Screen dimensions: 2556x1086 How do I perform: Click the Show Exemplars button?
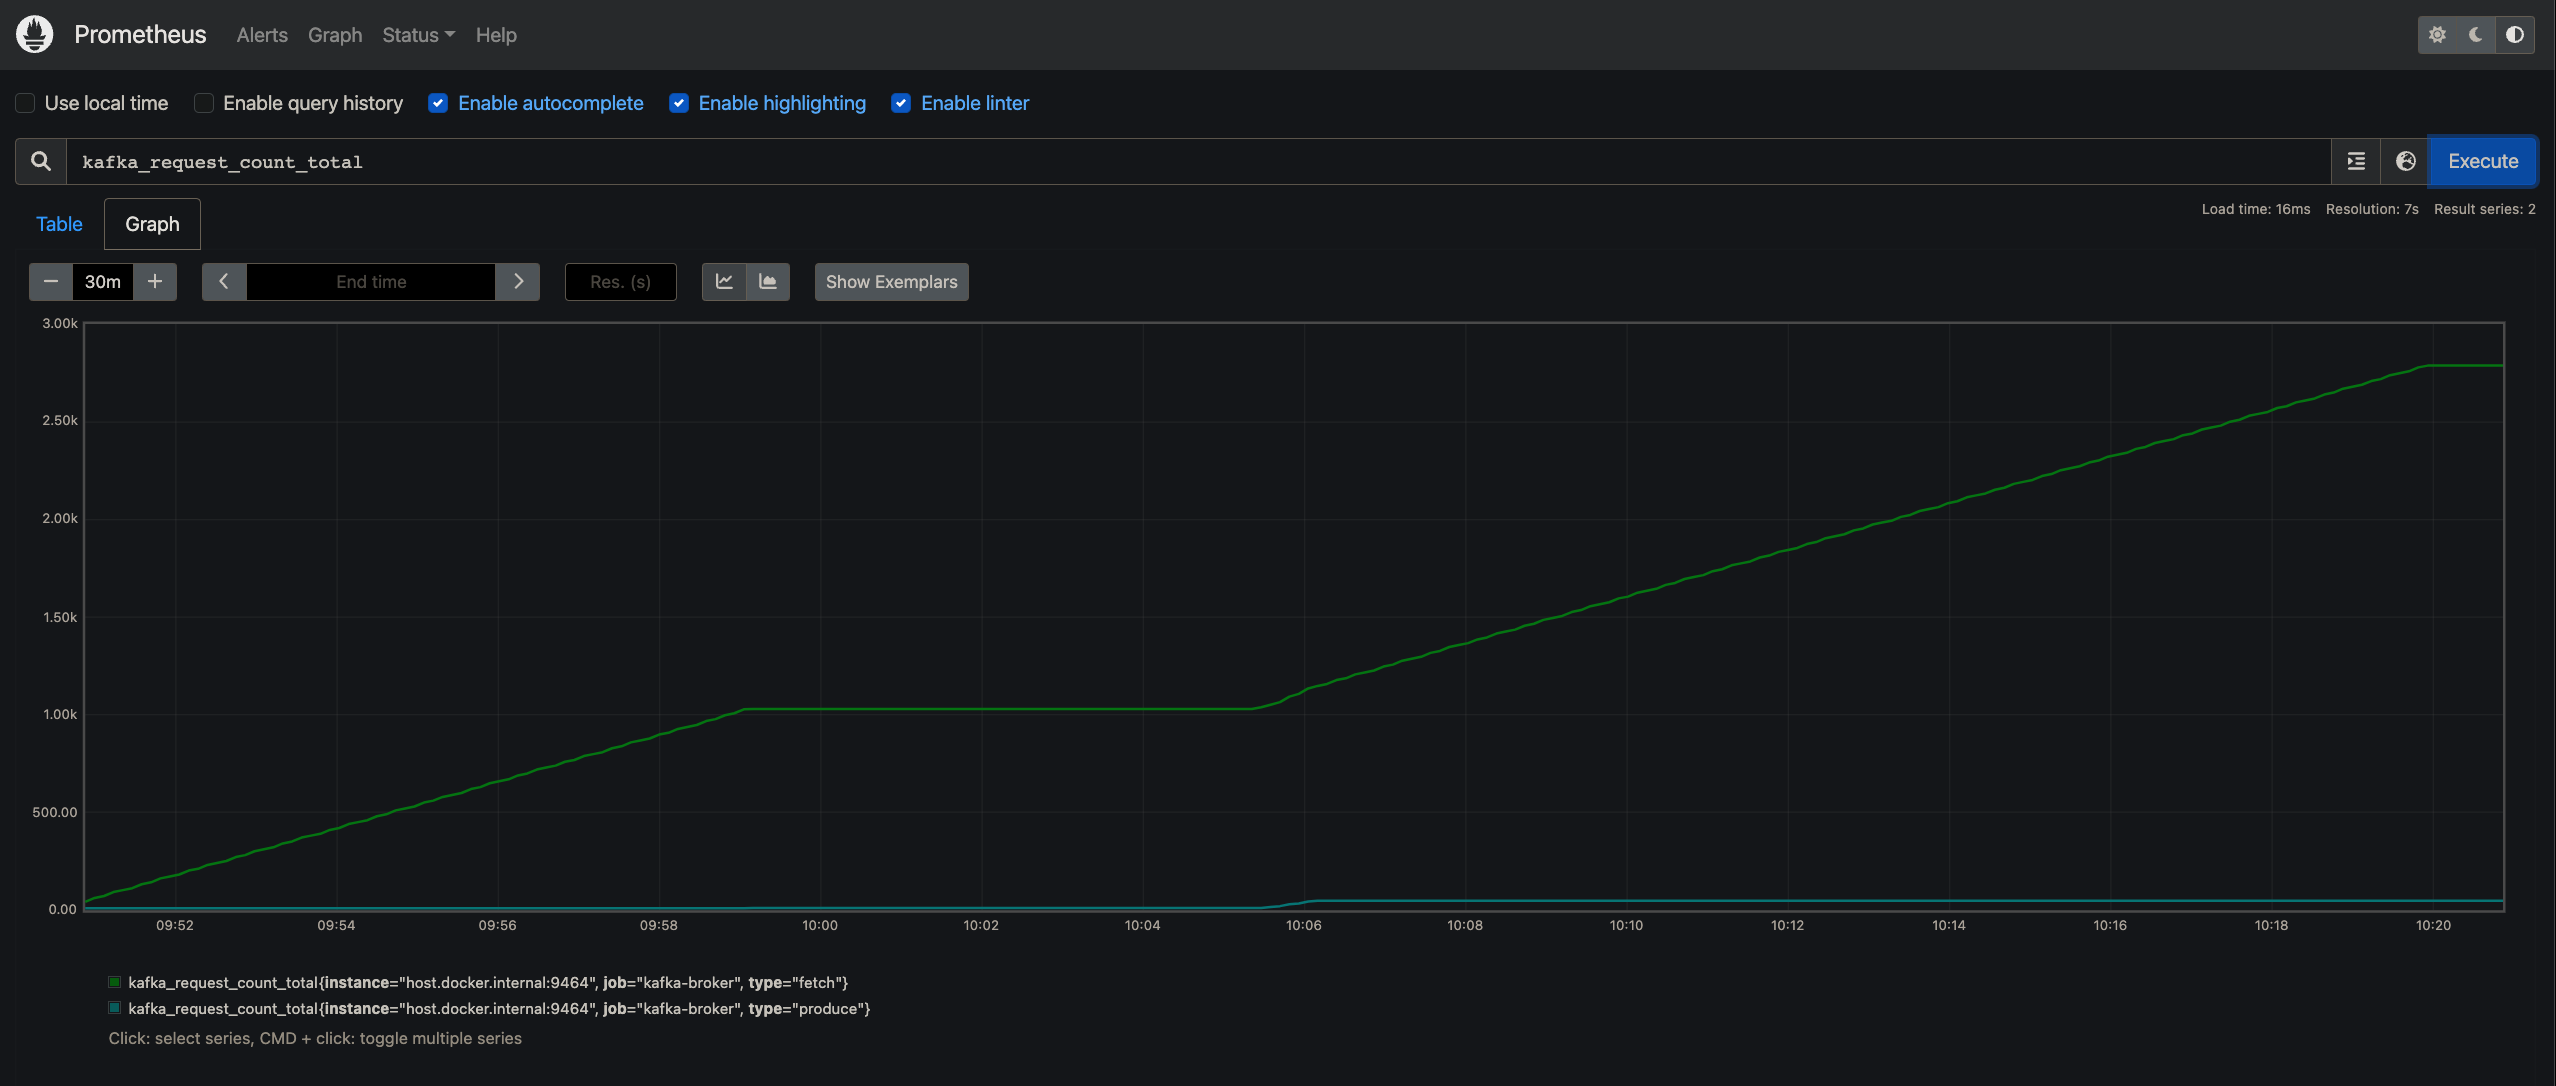click(x=892, y=280)
